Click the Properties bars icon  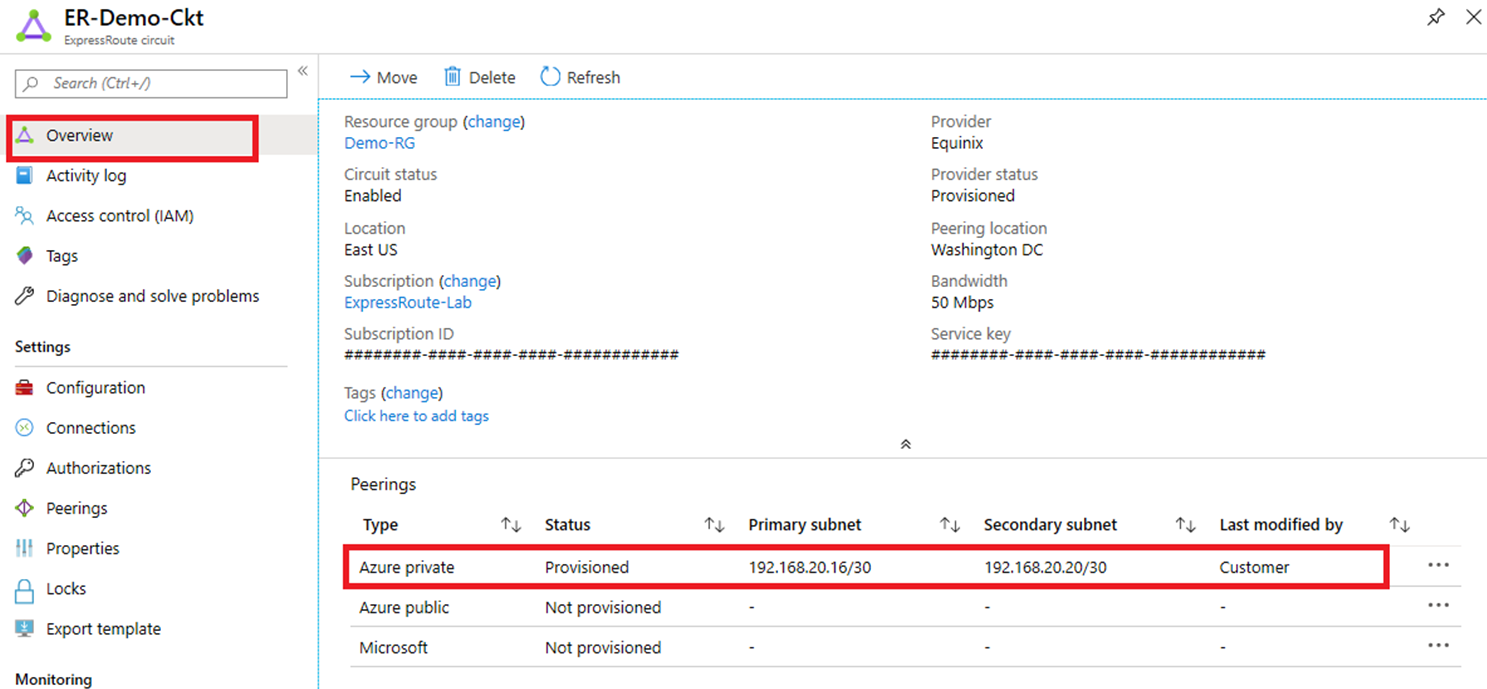click(x=25, y=548)
